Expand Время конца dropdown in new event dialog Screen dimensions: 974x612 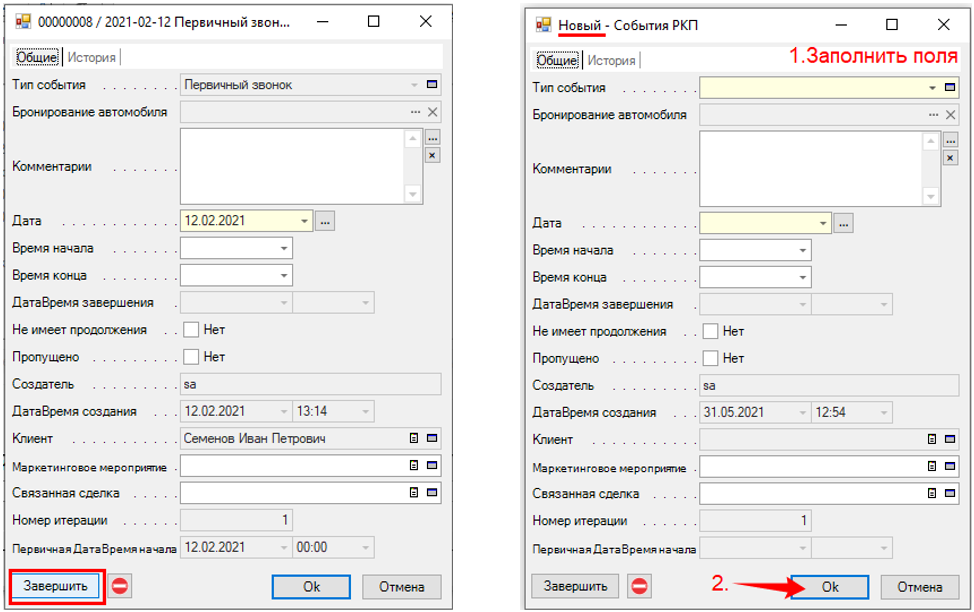click(x=803, y=277)
